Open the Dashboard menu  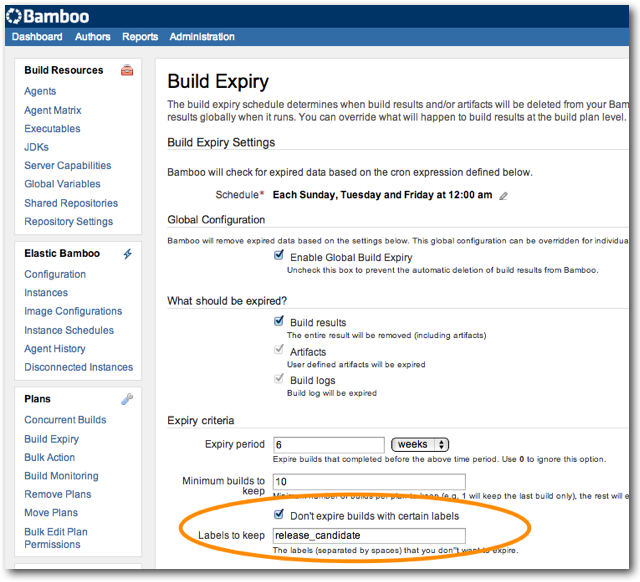(x=37, y=37)
